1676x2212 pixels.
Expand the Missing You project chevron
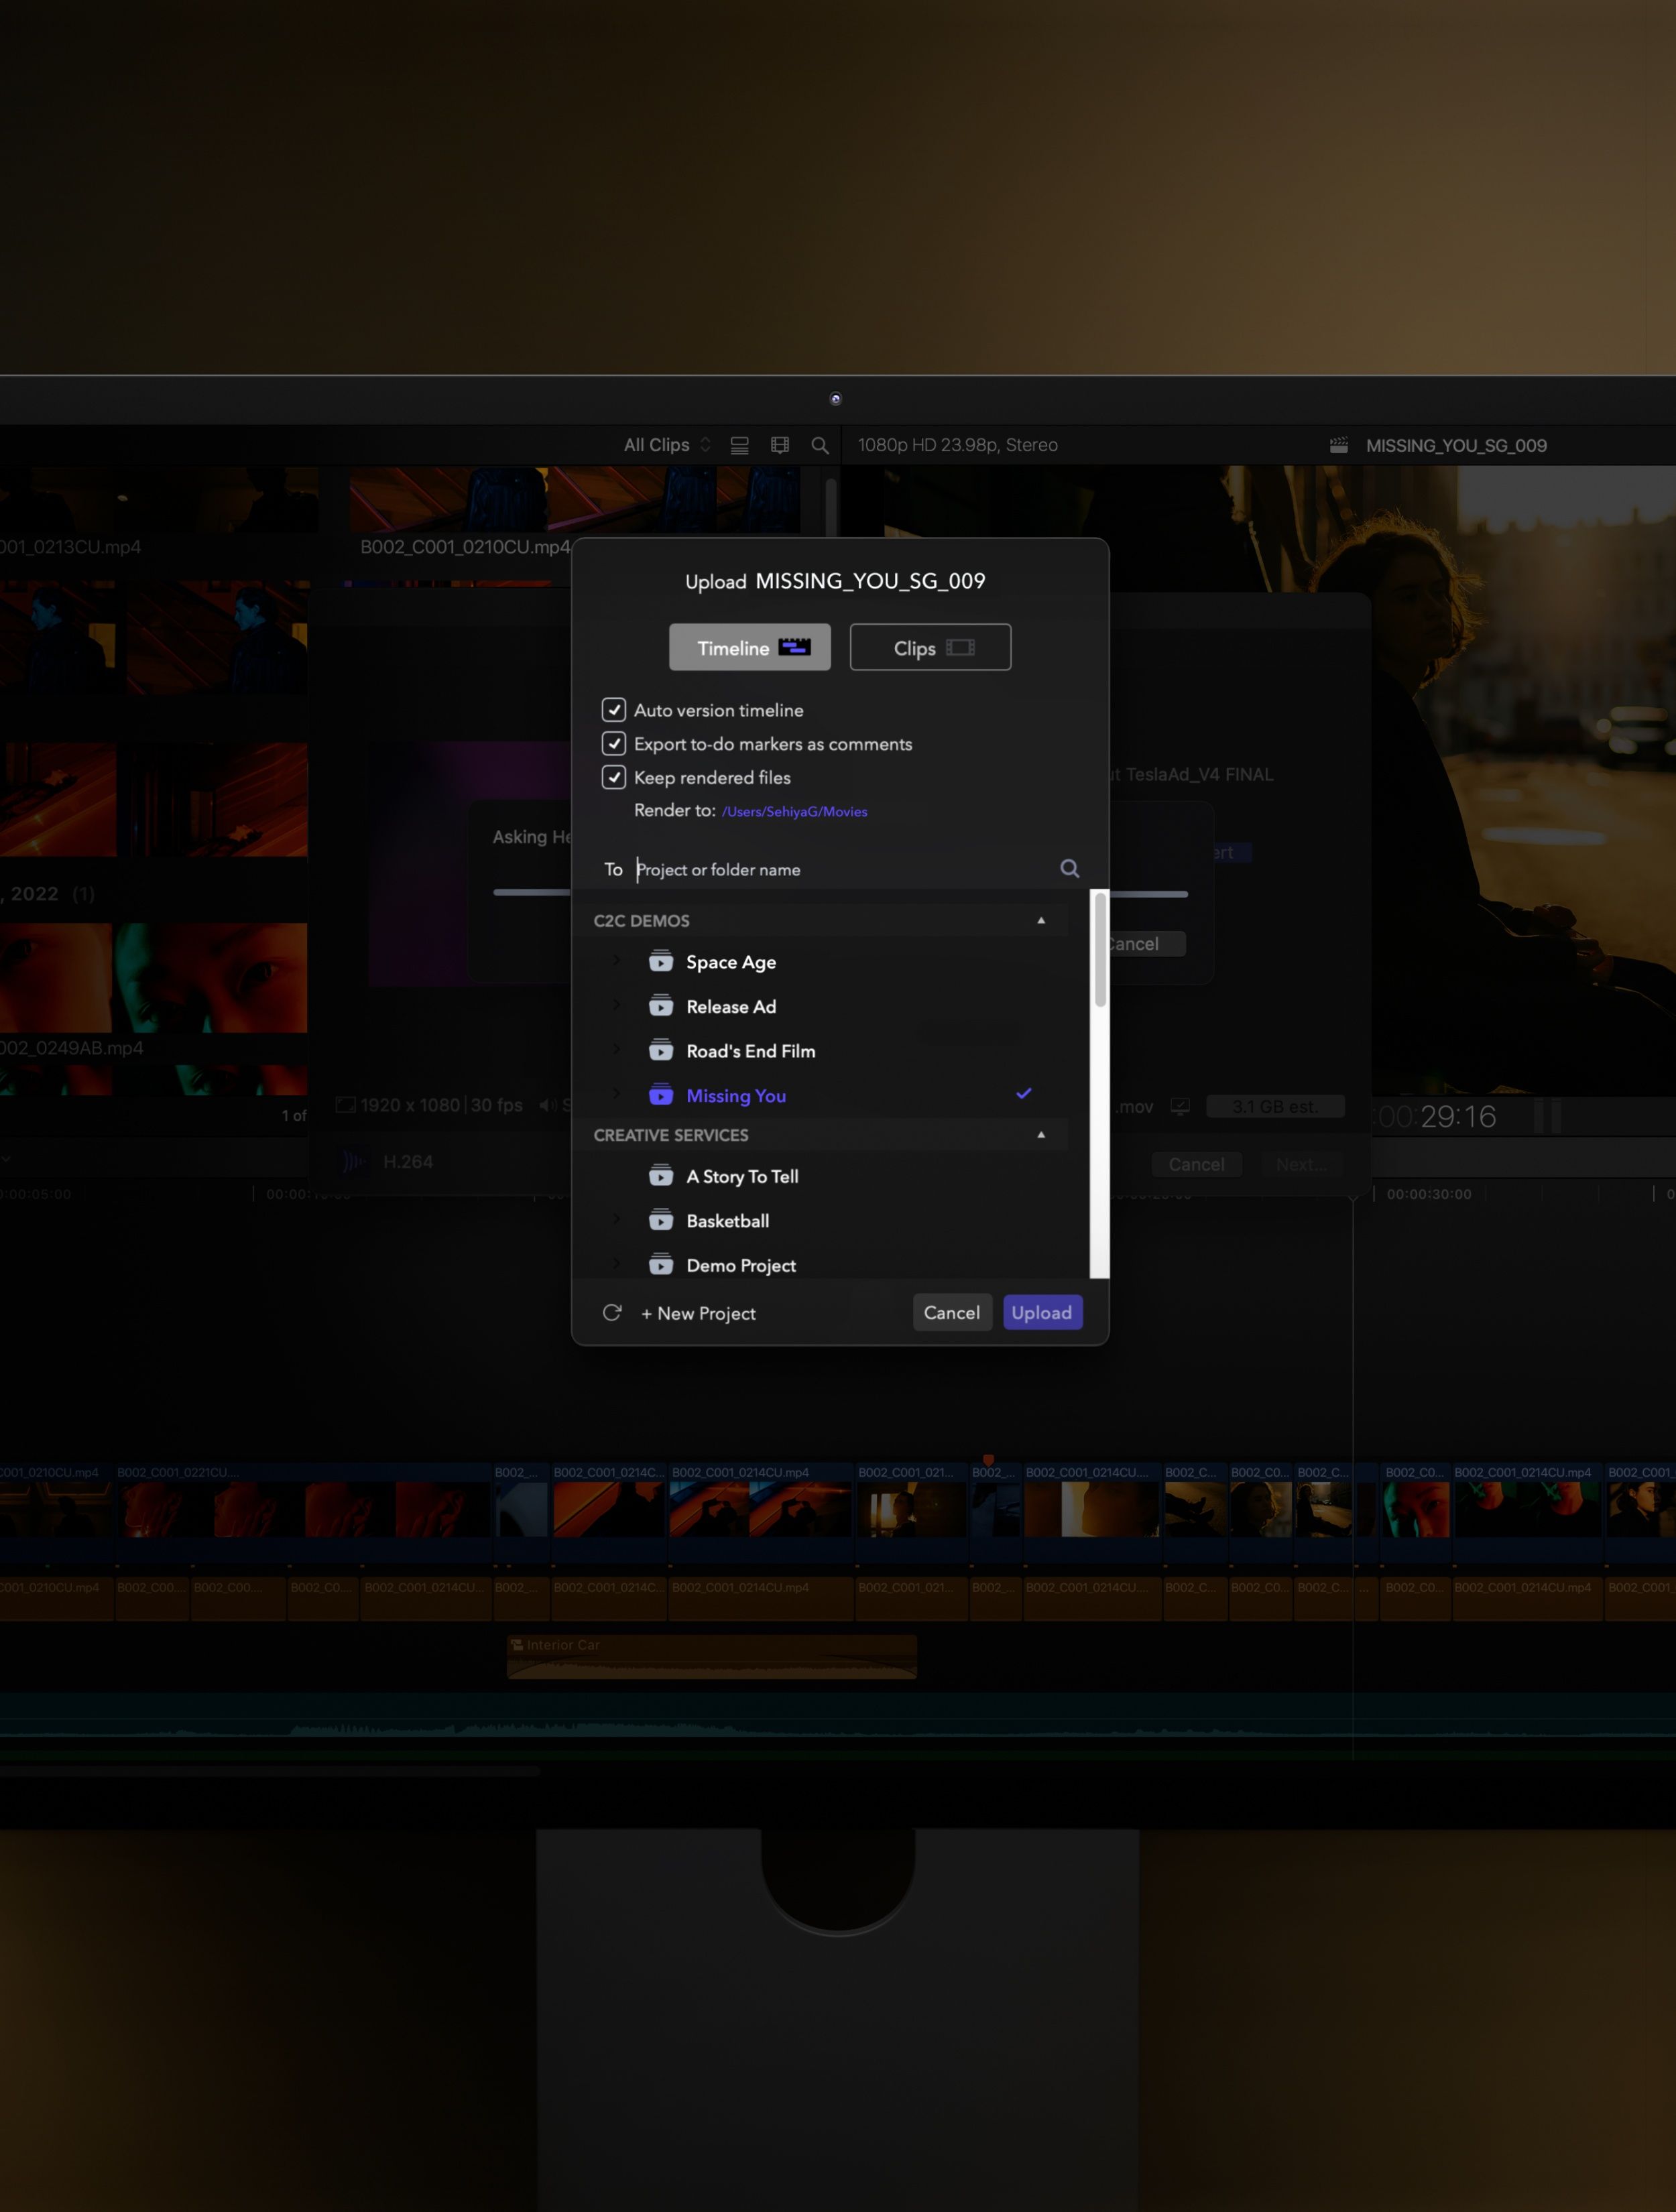pos(616,1093)
